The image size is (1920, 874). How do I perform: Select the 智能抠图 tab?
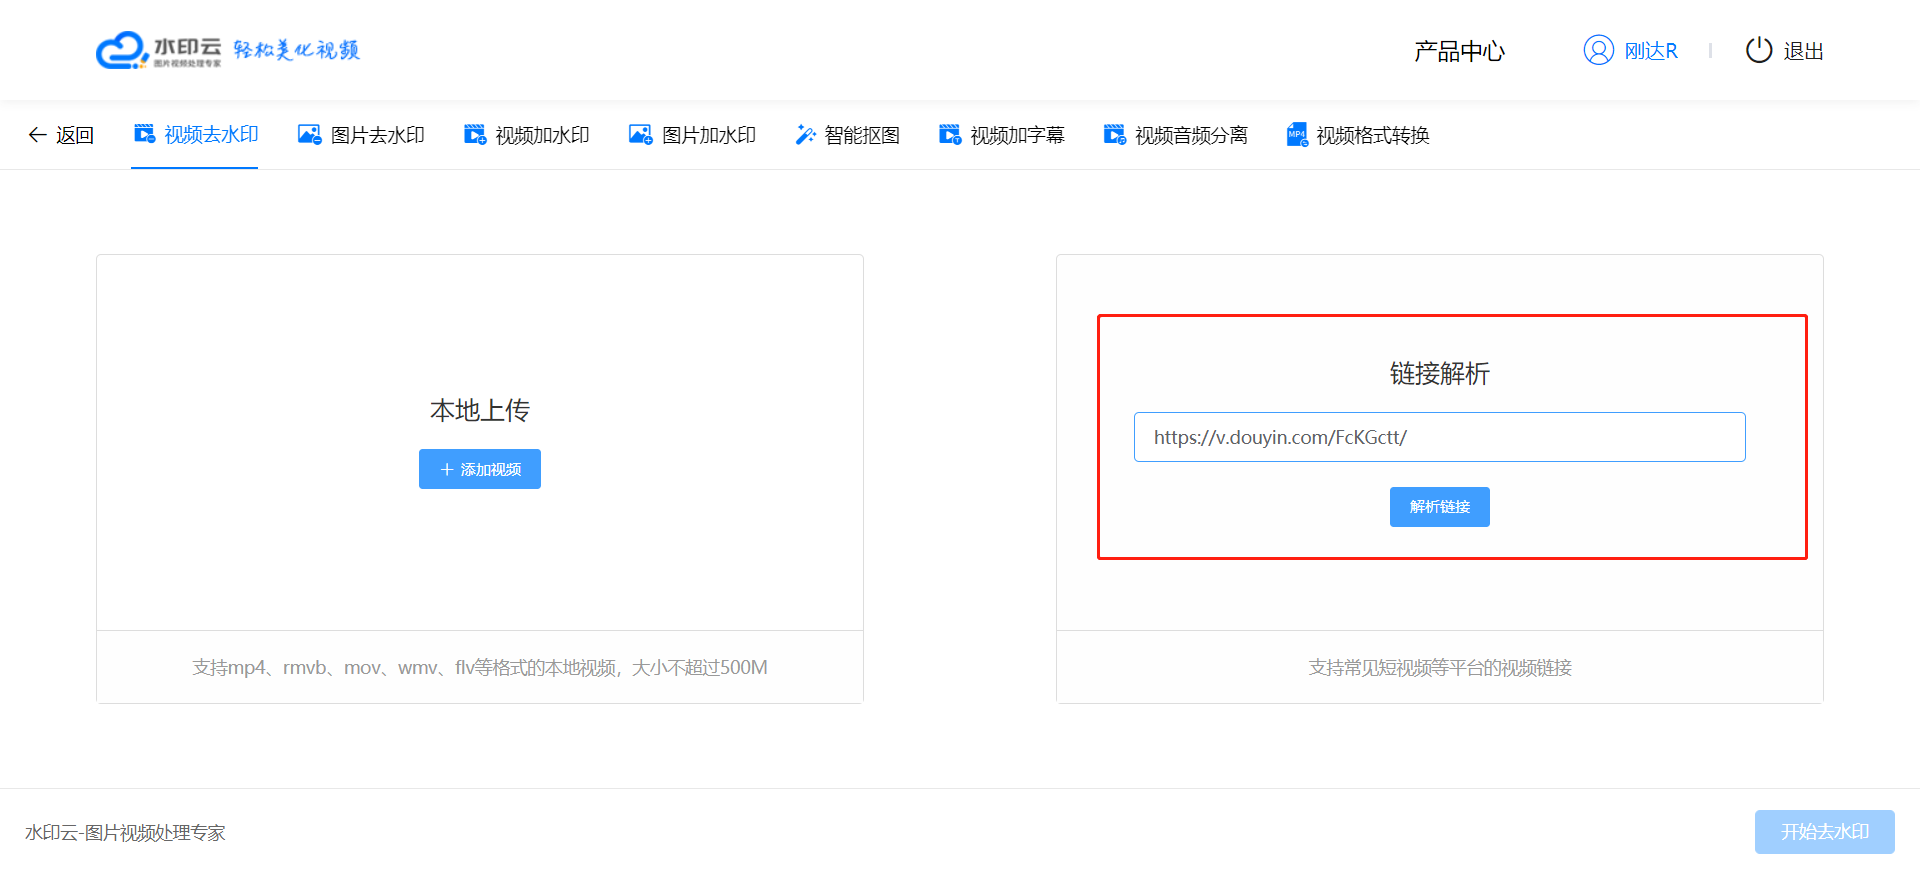pyautogui.click(x=848, y=135)
